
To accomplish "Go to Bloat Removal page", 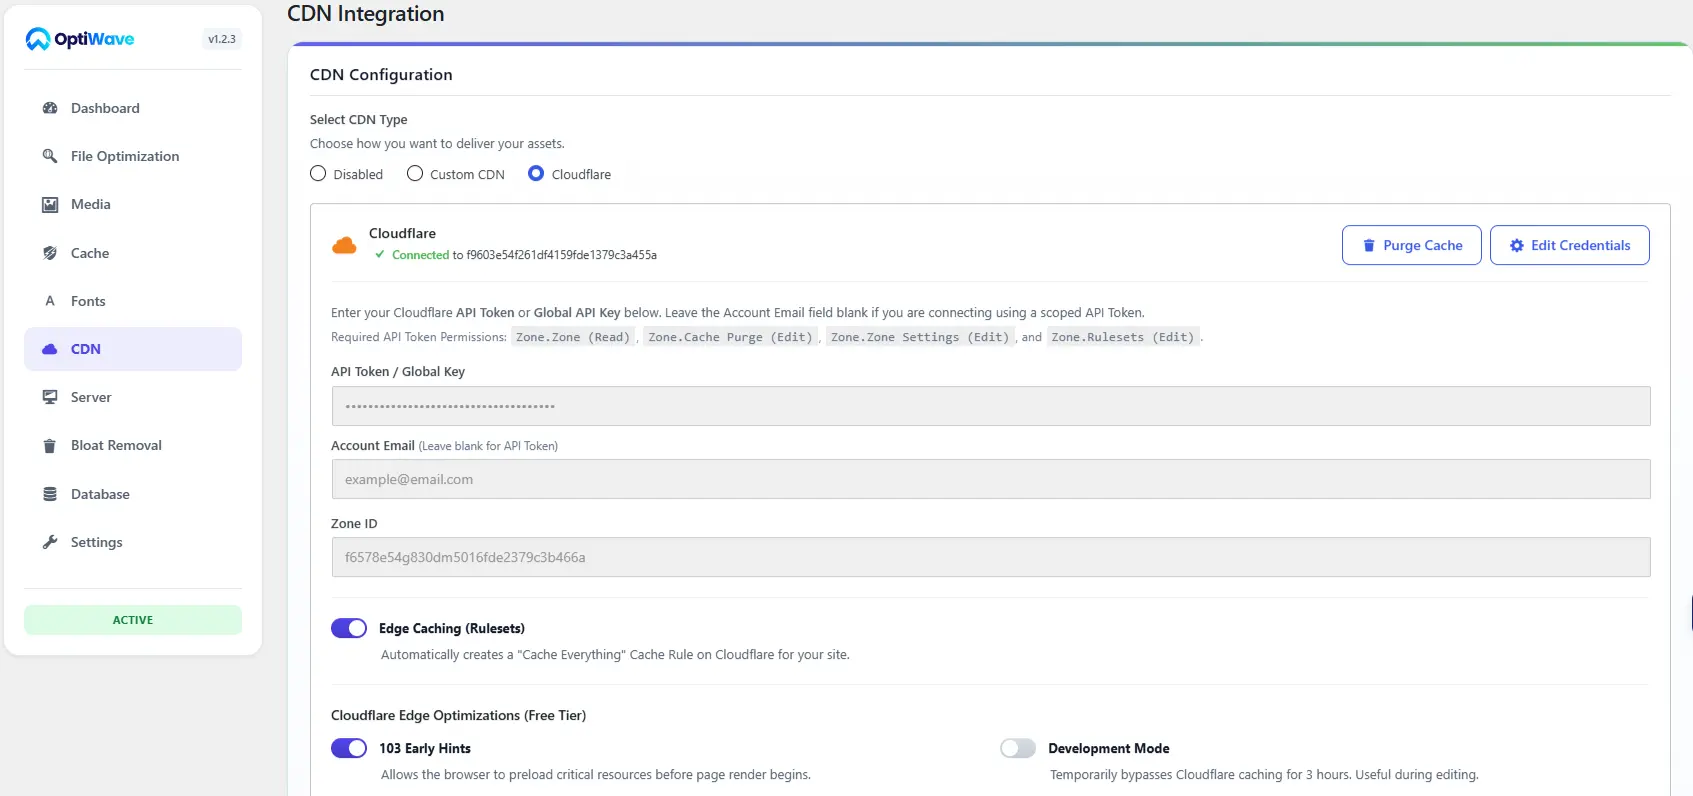I will pos(133,445).
